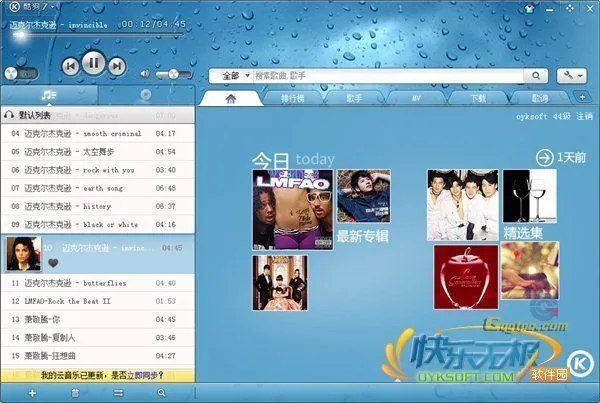Select song 09 black or white
This screenshot has width=600, height=403.
point(98,224)
